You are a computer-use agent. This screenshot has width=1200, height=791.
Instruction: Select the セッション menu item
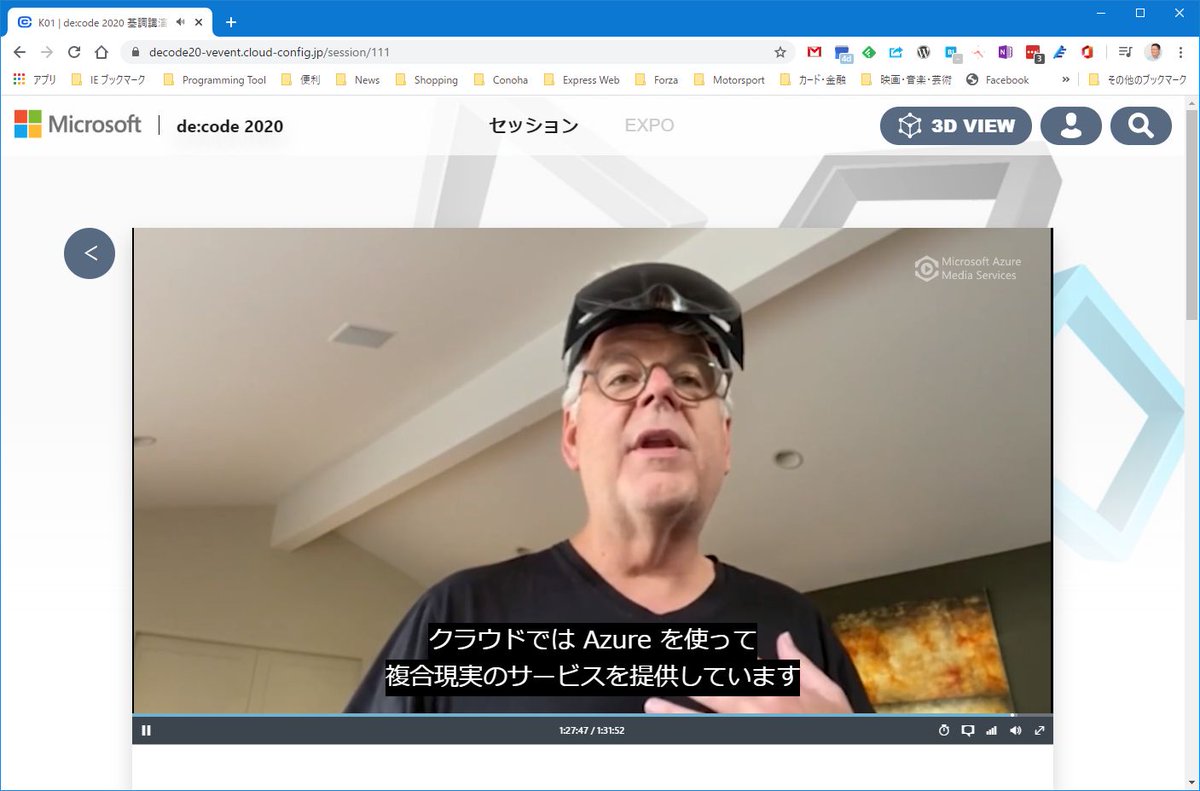[x=533, y=125]
